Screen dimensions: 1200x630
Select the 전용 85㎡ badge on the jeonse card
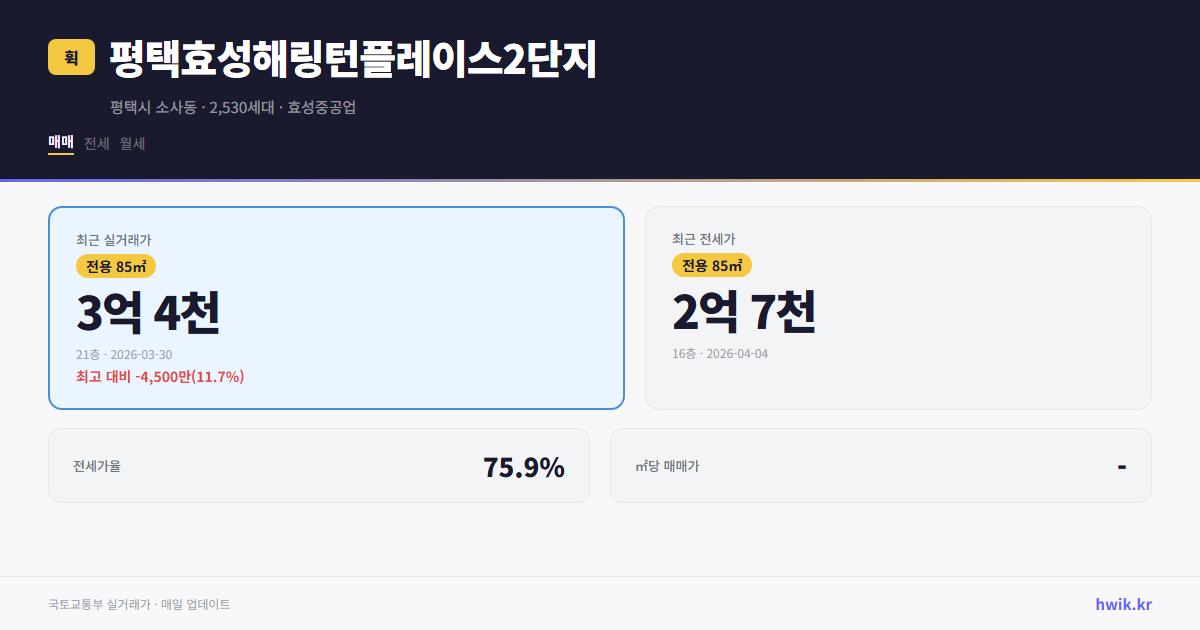click(x=712, y=266)
